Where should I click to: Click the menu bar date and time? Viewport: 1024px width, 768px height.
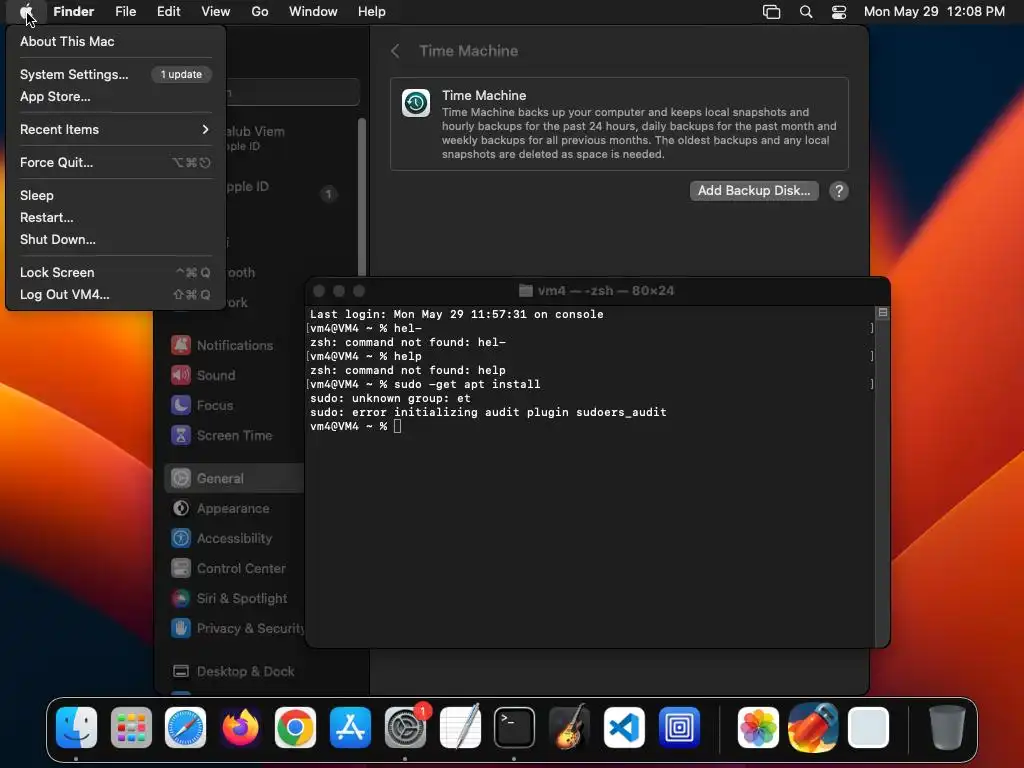(x=934, y=12)
